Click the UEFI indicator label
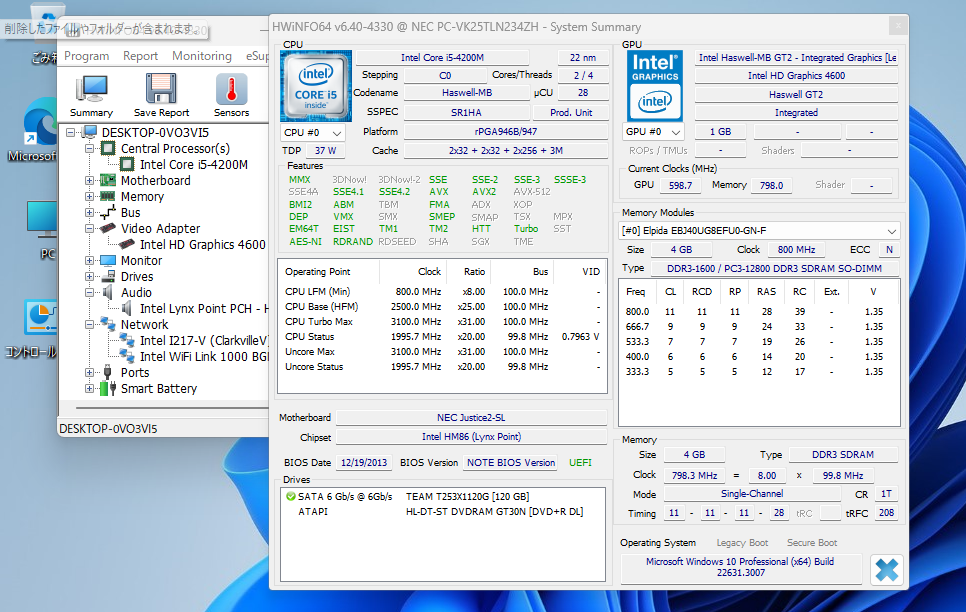The width and height of the screenshot is (966, 612). point(580,463)
